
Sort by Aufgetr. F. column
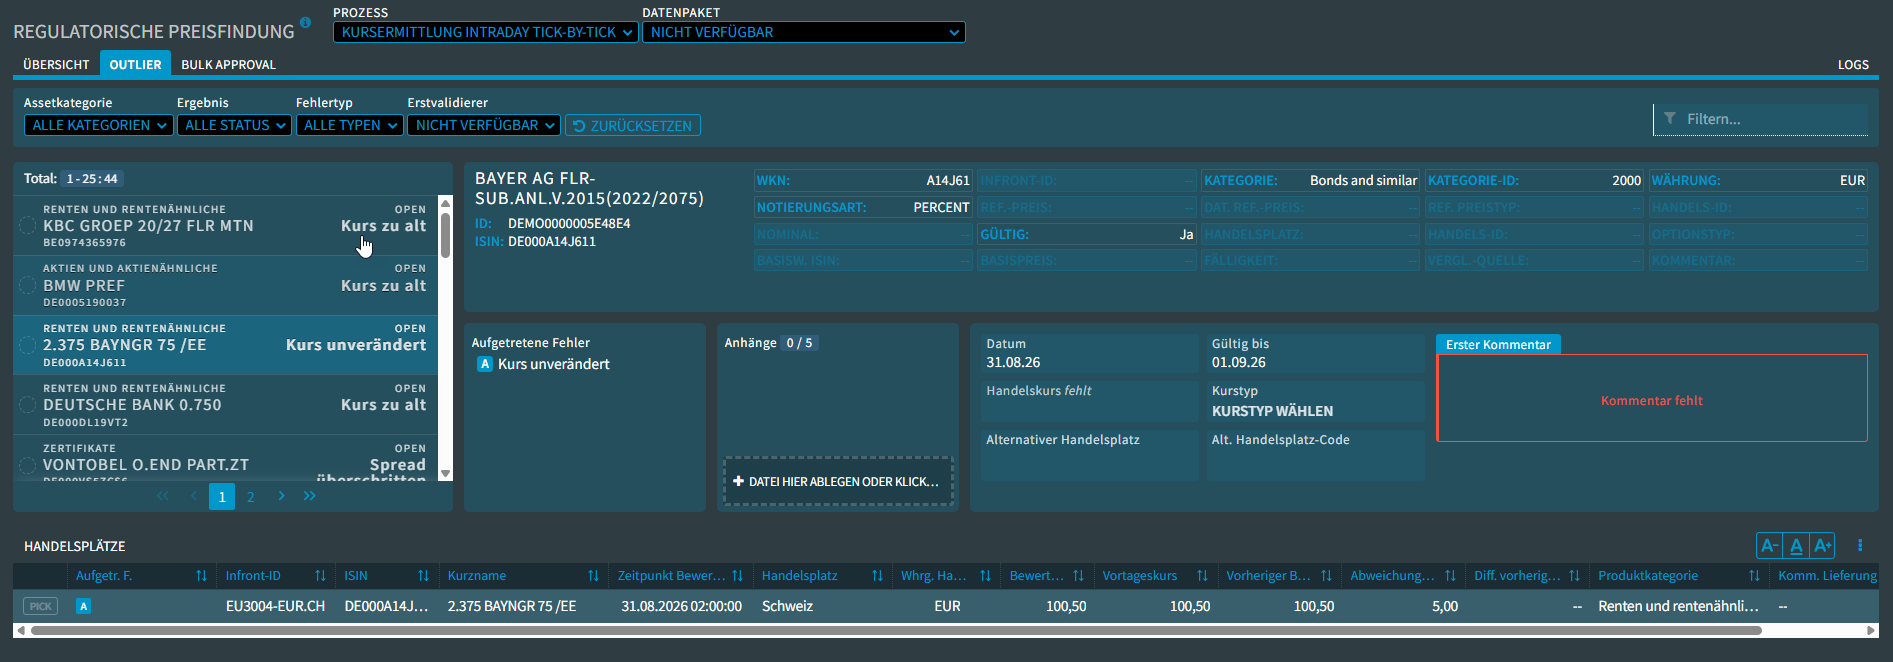201,576
